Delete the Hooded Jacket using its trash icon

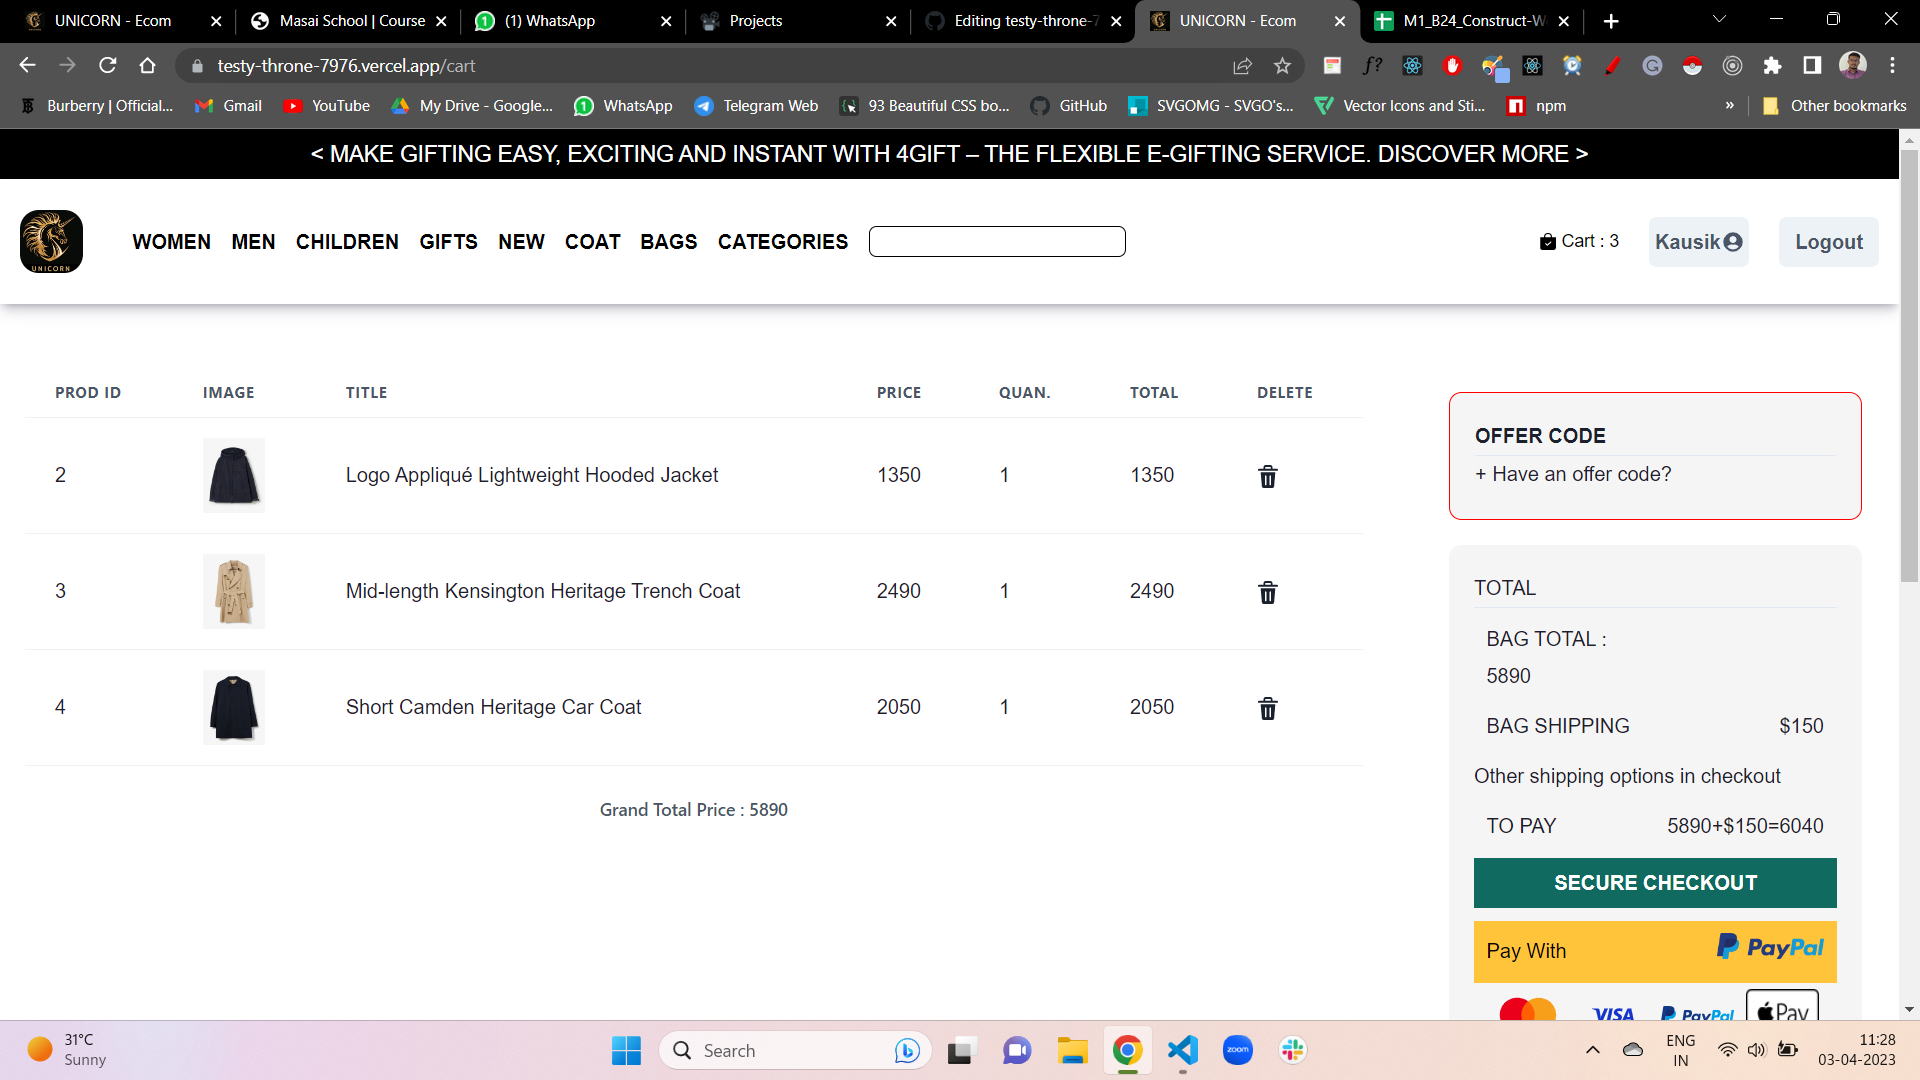click(1267, 477)
